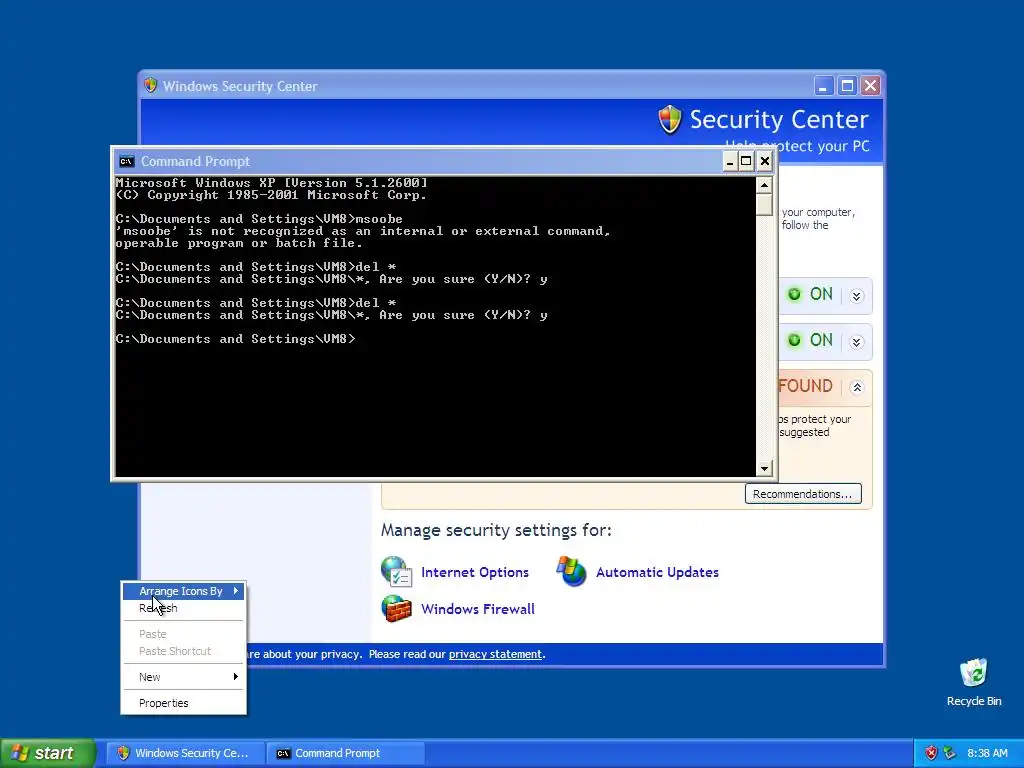1024x768 pixels.
Task: Open the Windows Firewall link
Action: [x=477, y=609]
